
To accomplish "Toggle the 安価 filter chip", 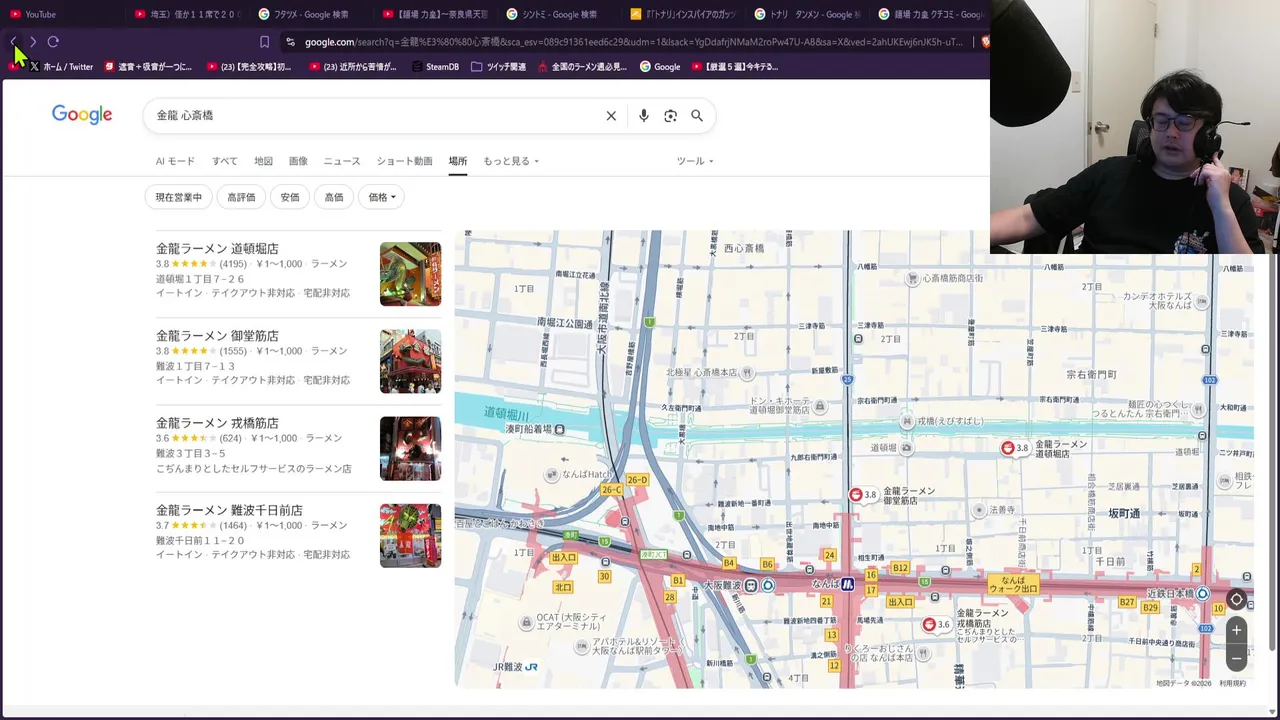I will pyautogui.click(x=290, y=197).
